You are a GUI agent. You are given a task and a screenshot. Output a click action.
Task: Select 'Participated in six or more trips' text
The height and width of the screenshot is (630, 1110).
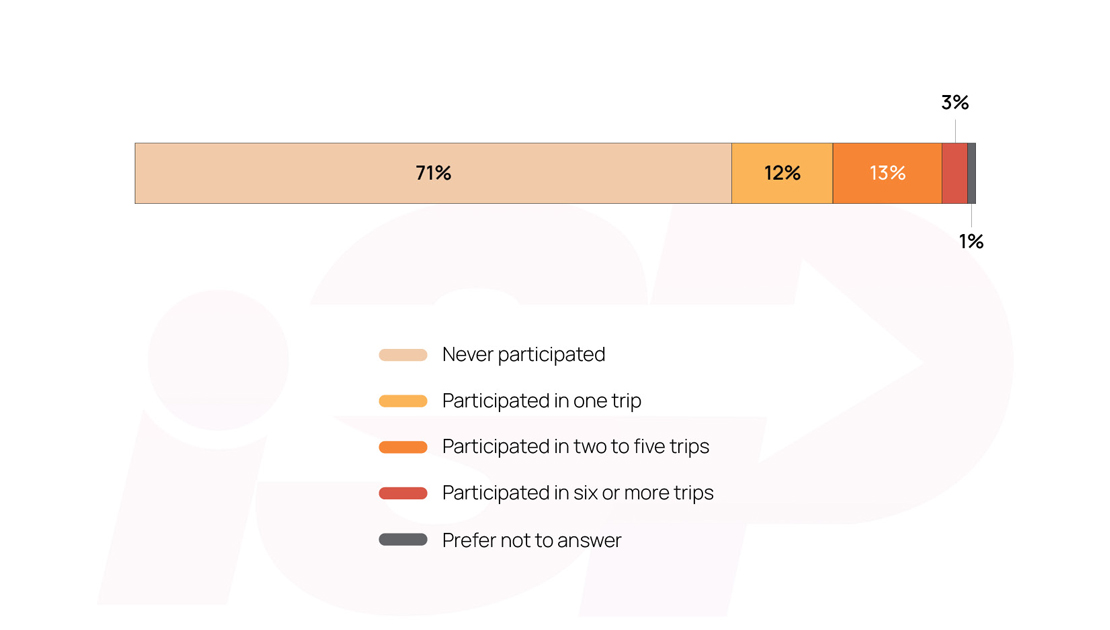click(577, 493)
